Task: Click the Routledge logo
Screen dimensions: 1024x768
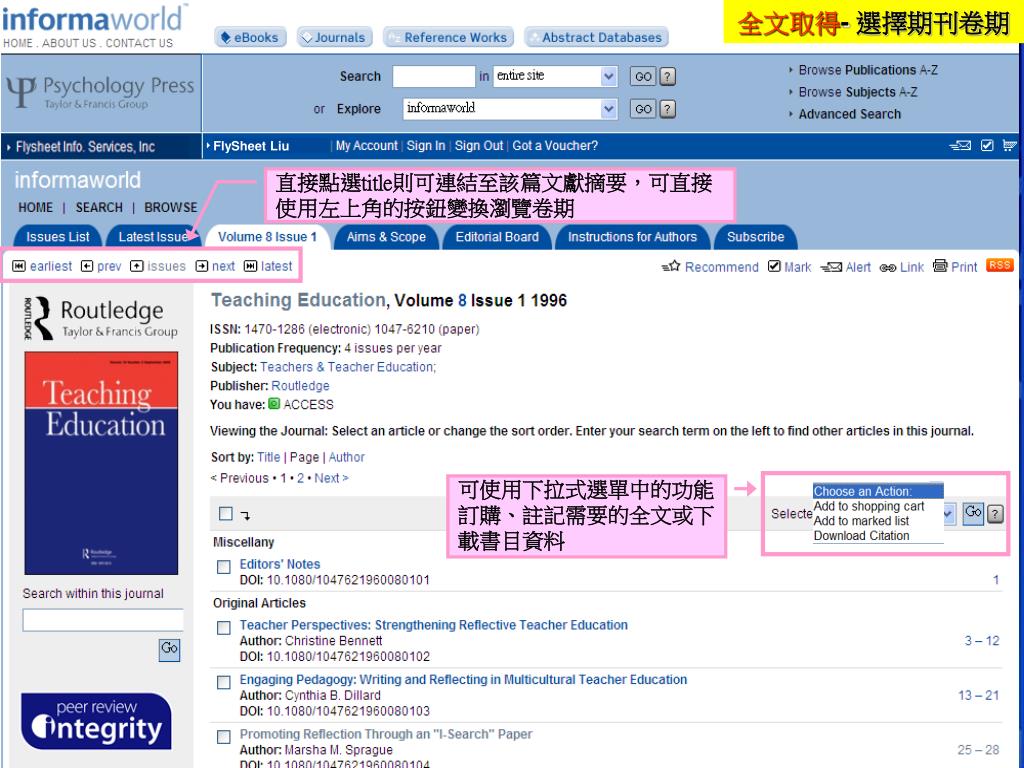Action: [101, 318]
